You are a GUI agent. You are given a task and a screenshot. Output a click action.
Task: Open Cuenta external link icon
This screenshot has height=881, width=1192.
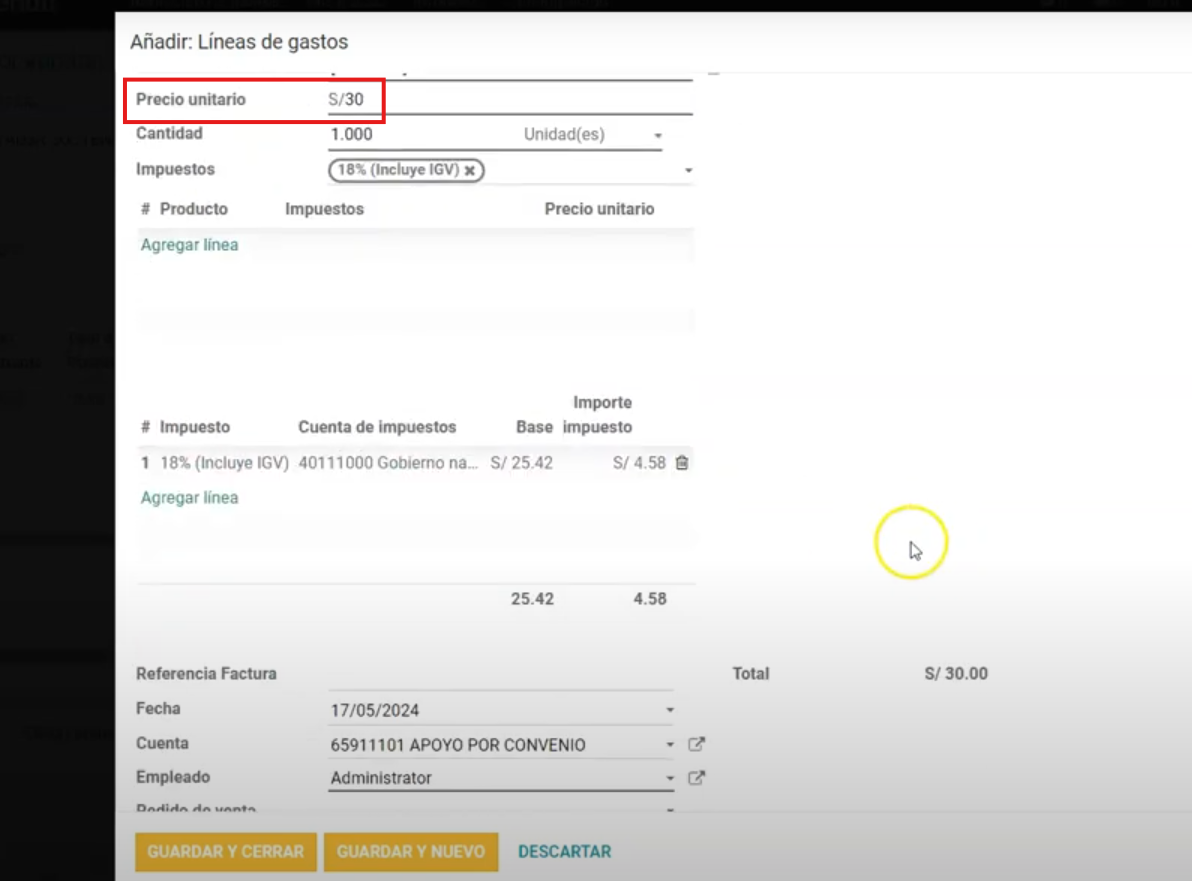pos(697,744)
